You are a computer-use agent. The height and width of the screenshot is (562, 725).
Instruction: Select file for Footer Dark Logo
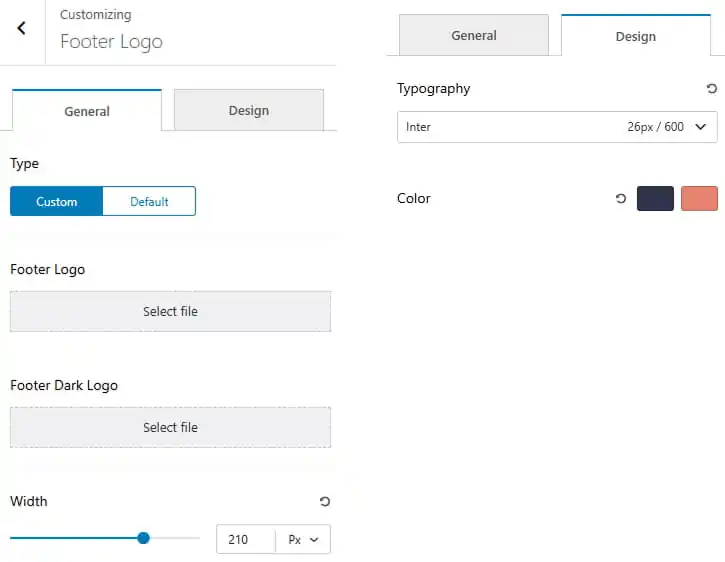point(171,427)
